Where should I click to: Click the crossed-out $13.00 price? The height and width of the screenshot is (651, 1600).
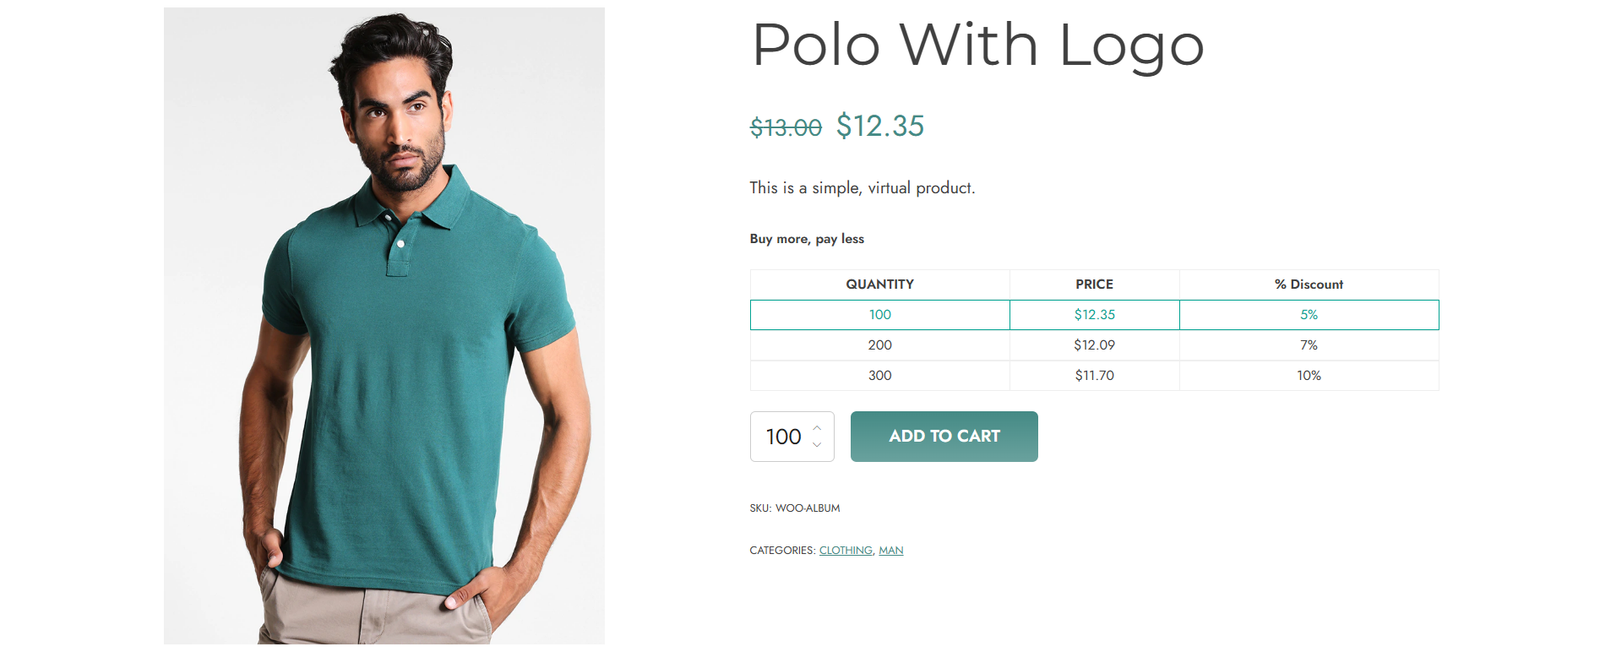point(785,126)
